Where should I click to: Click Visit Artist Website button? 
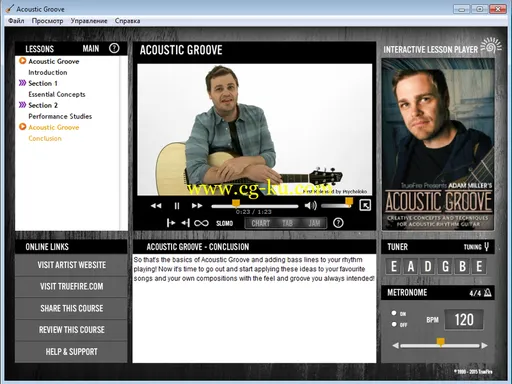(71, 265)
